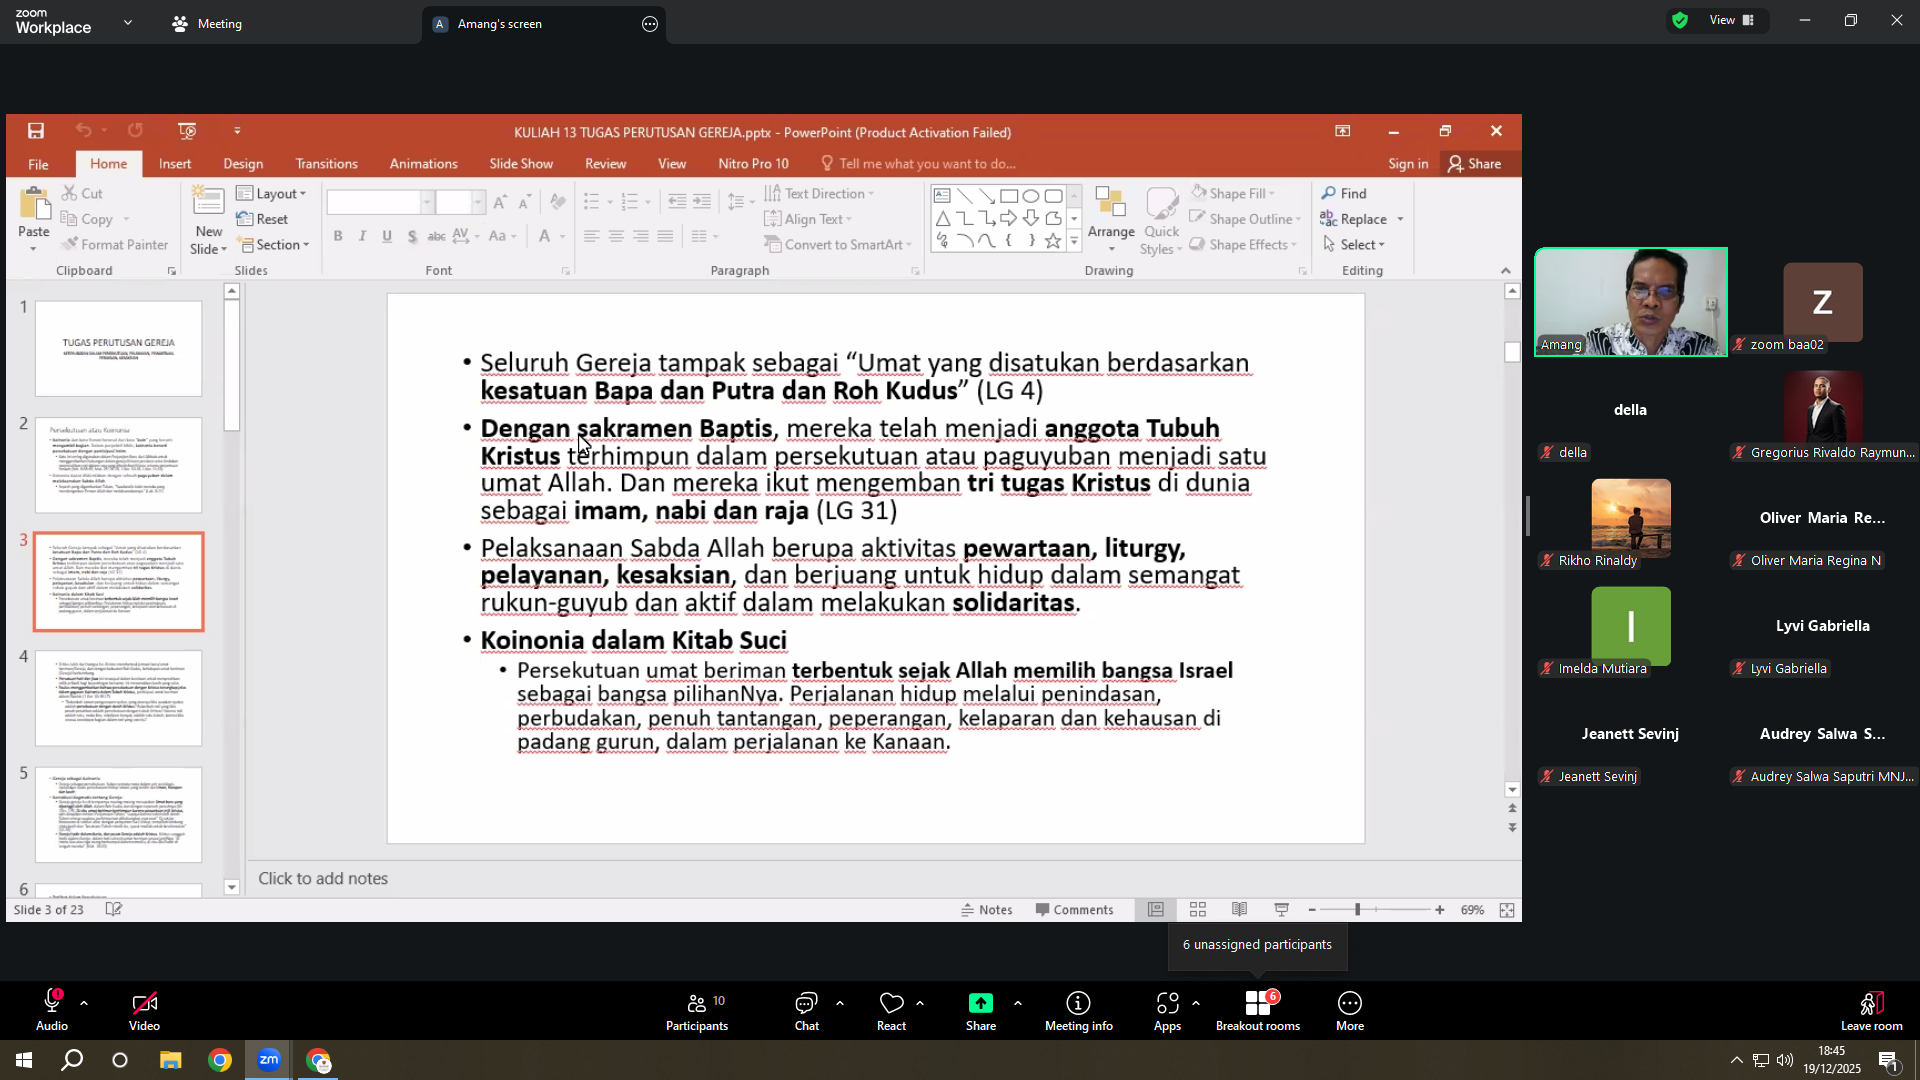Expand Share options arrow in Zoom
The height and width of the screenshot is (1080, 1920).
pyautogui.click(x=1018, y=1003)
